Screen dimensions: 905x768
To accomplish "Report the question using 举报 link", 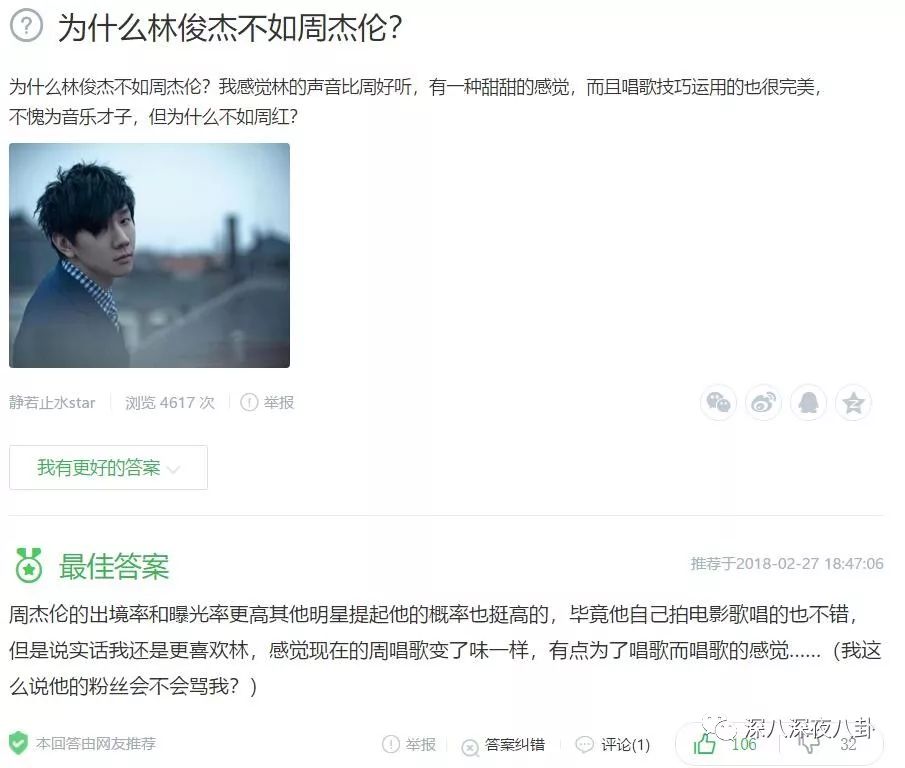I will [267, 402].
